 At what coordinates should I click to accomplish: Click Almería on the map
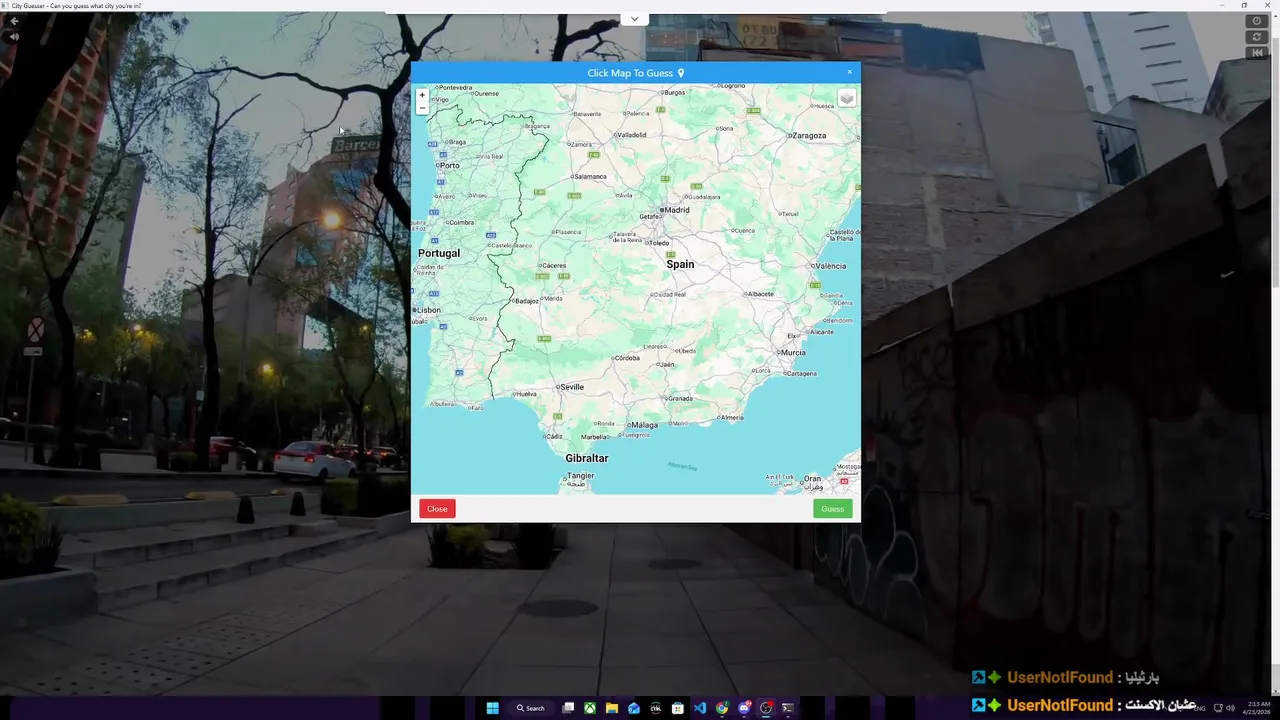coord(732,417)
